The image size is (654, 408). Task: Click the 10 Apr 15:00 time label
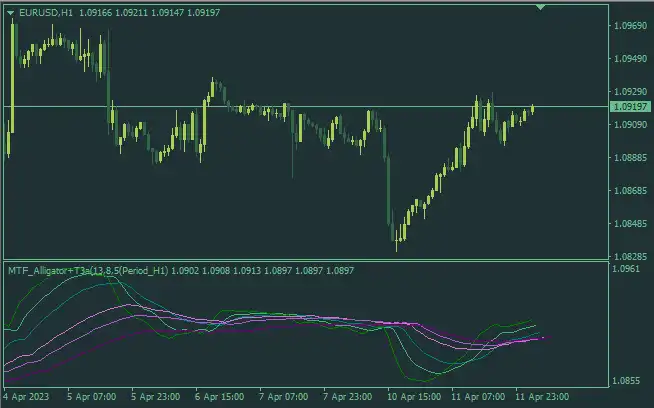point(414,395)
